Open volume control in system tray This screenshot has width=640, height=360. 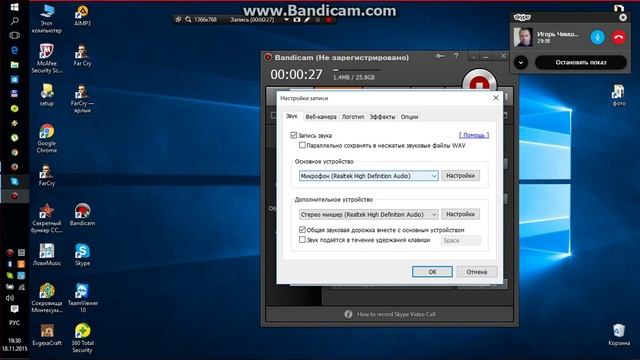(x=10, y=298)
